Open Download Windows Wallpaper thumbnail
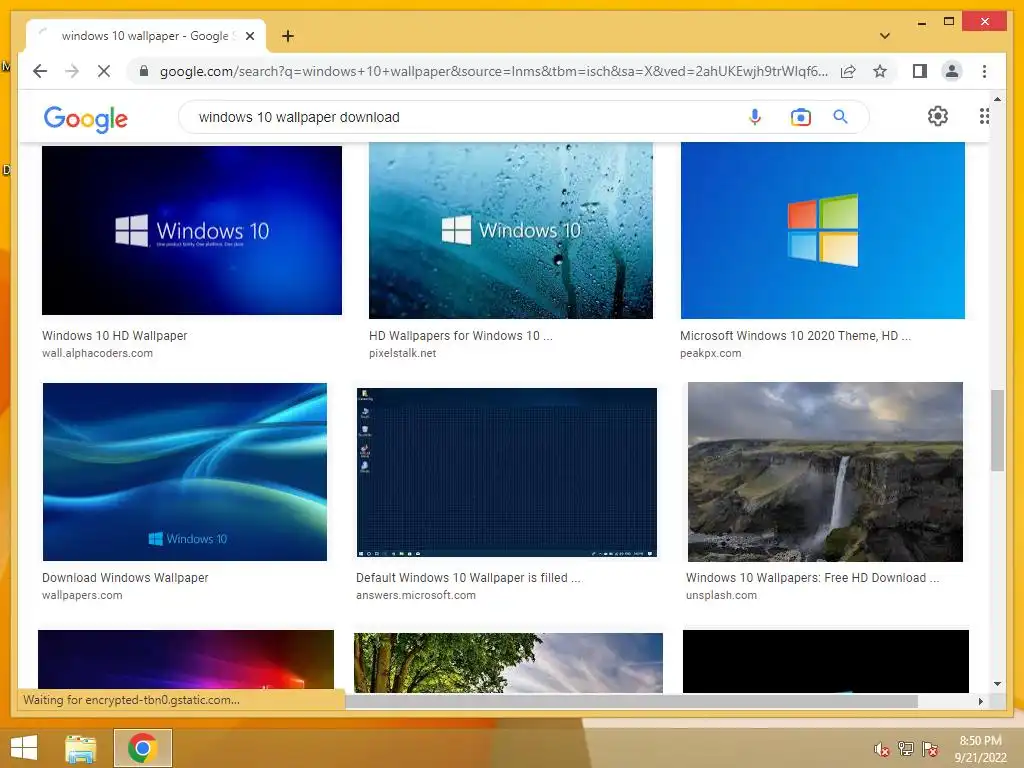Screen dimensions: 1024x768 click(185, 472)
